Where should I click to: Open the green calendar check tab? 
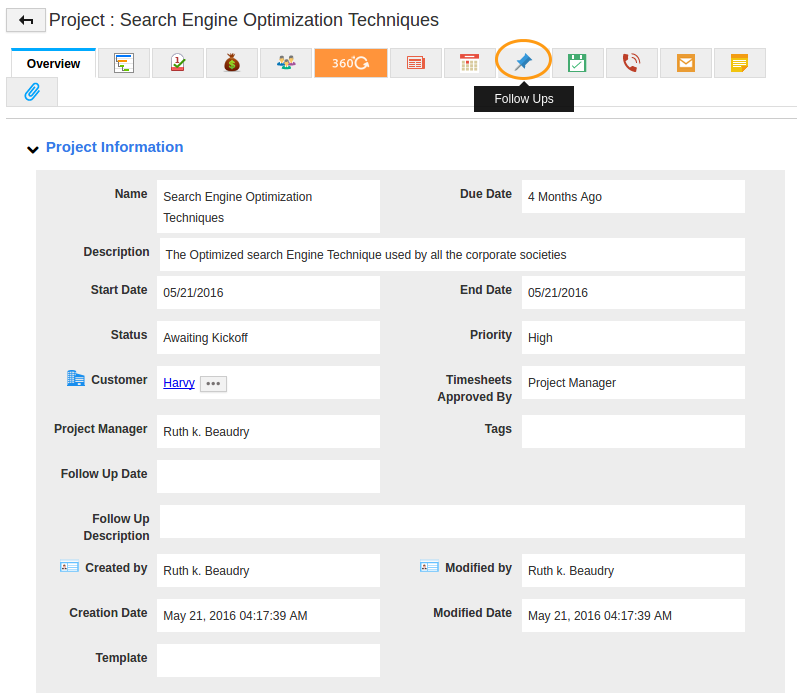click(577, 63)
